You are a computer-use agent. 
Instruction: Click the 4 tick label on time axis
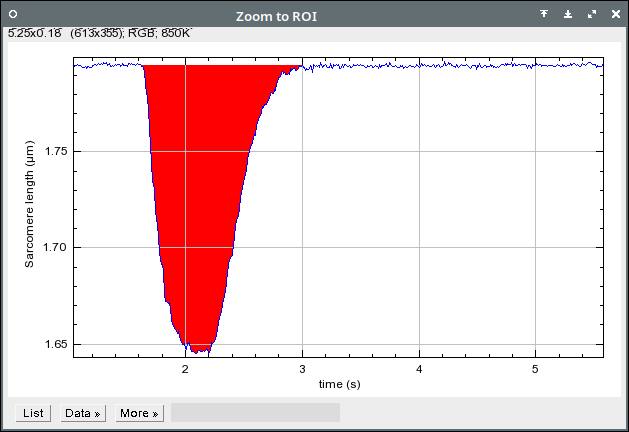point(419,369)
